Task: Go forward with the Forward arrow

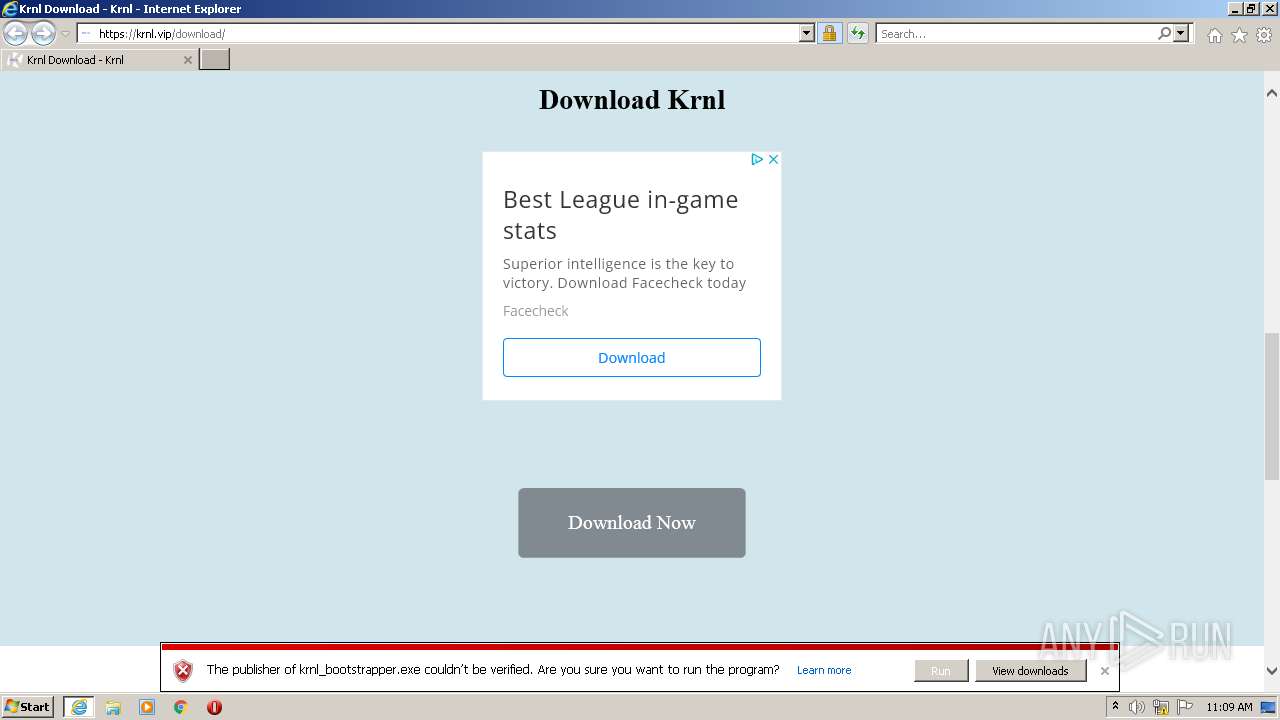Action: click(43, 34)
